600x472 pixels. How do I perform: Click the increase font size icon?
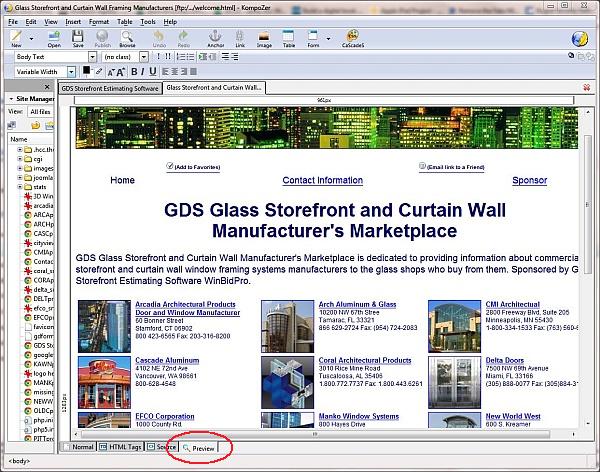[121, 72]
